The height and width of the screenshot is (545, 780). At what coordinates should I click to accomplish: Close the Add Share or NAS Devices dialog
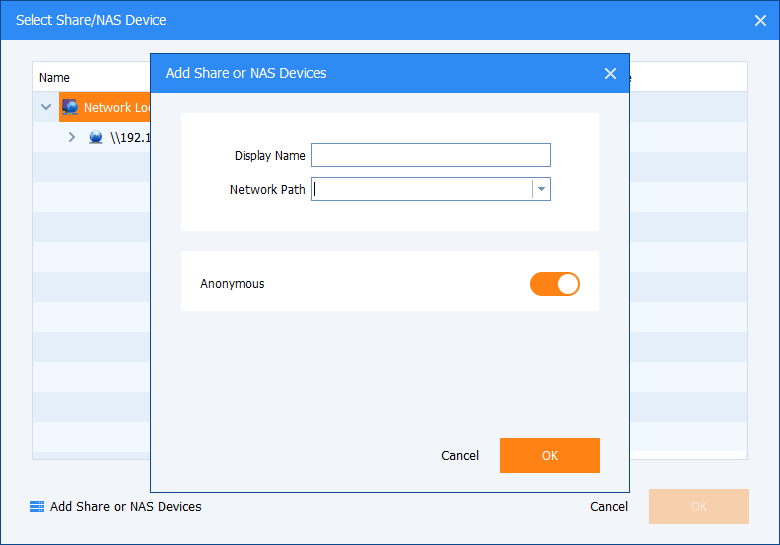(x=610, y=73)
